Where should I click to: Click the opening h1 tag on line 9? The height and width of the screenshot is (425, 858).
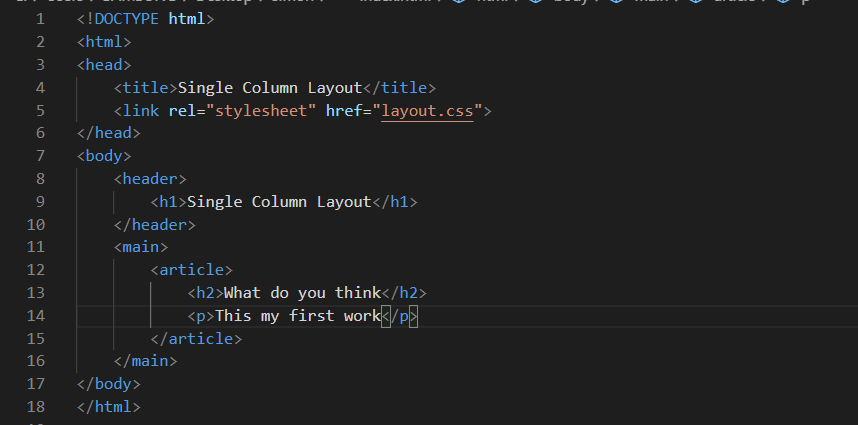[169, 202]
